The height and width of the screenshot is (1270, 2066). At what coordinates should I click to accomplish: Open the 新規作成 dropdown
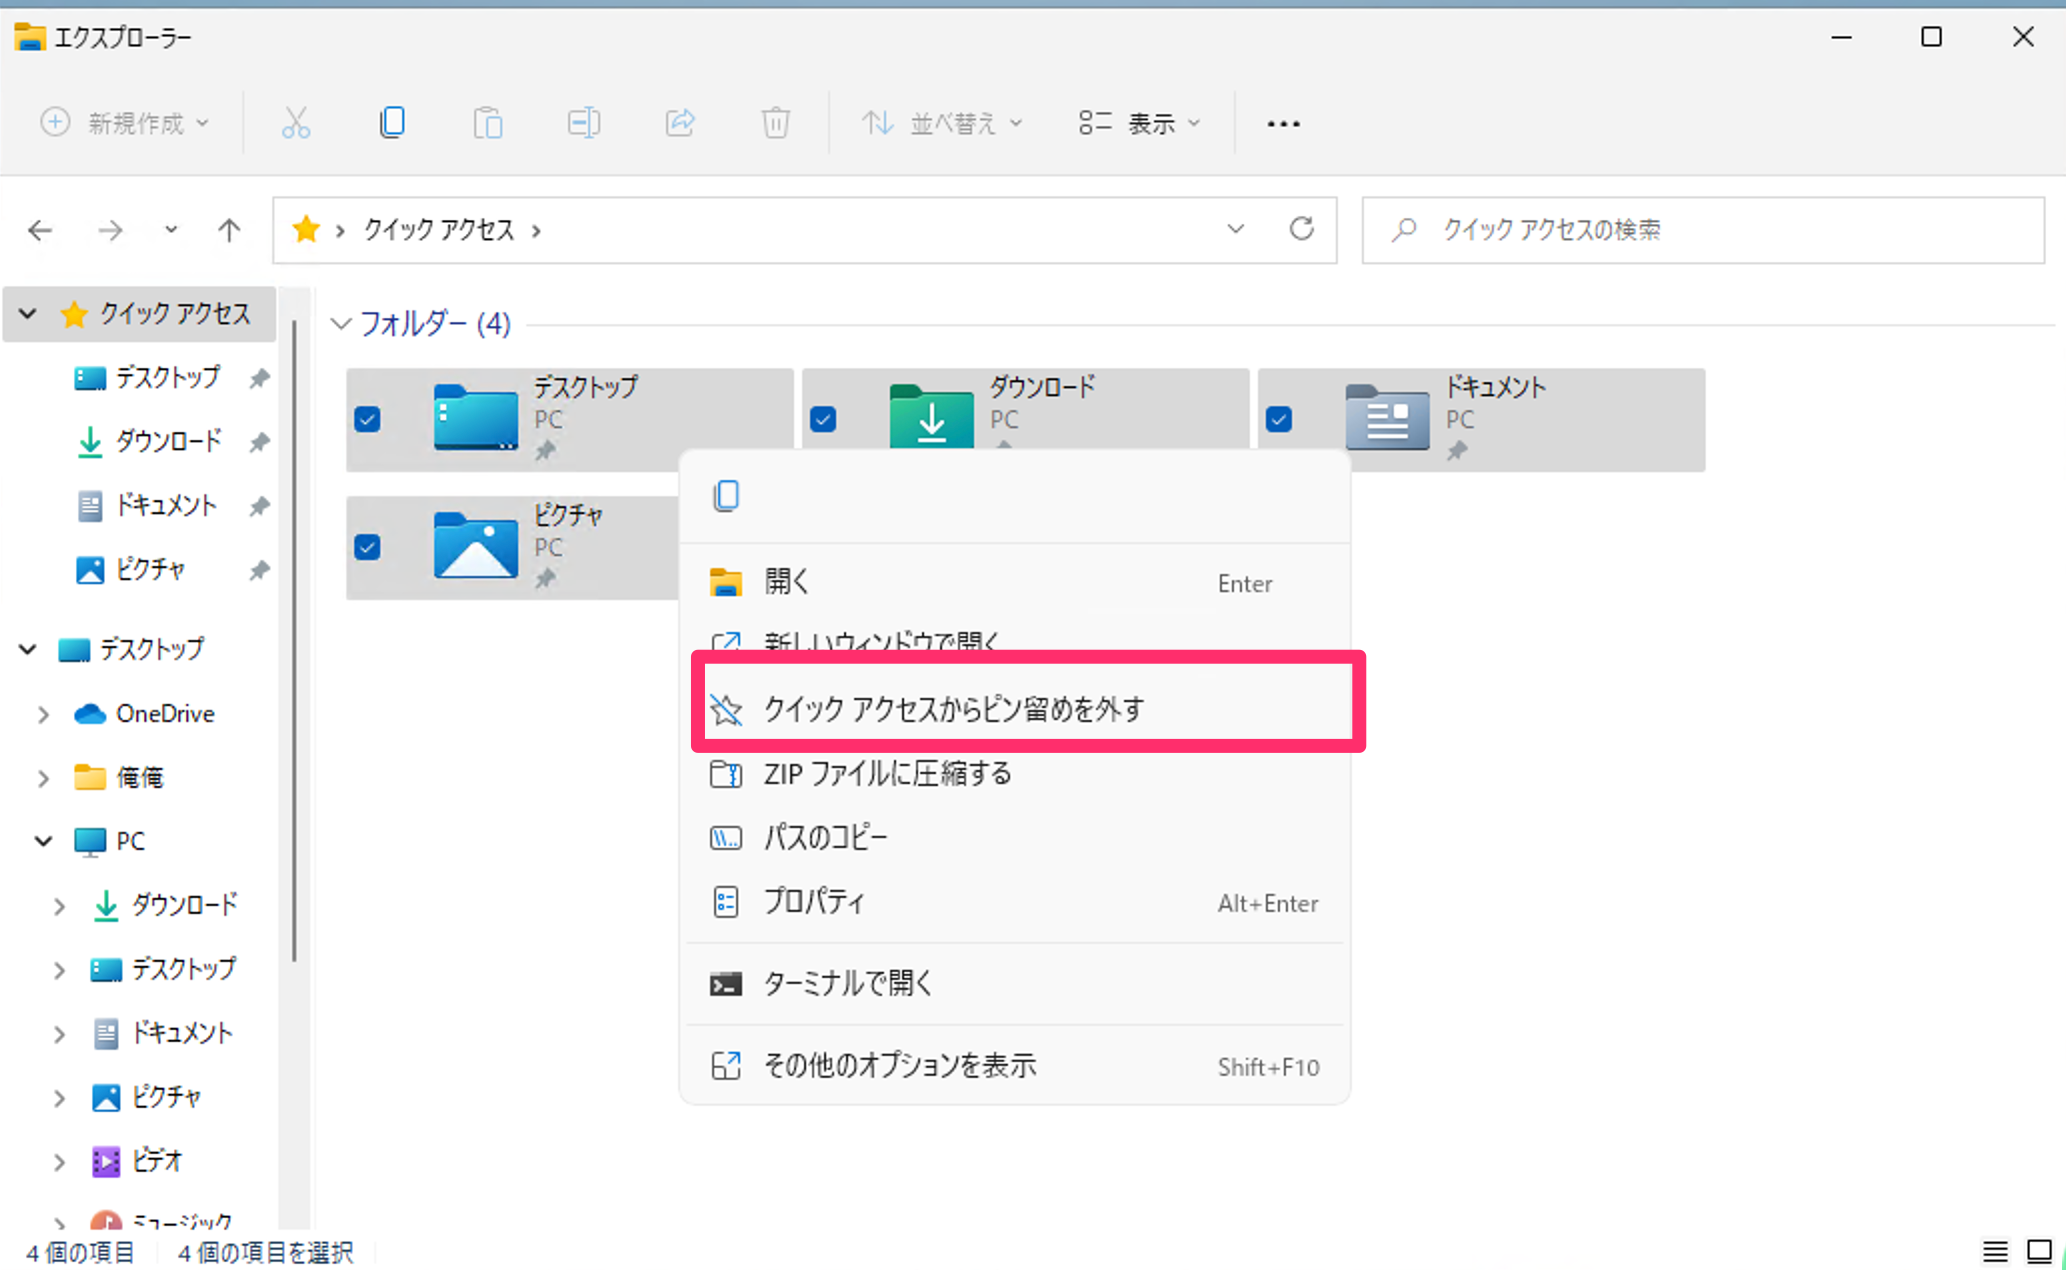coord(125,123)
